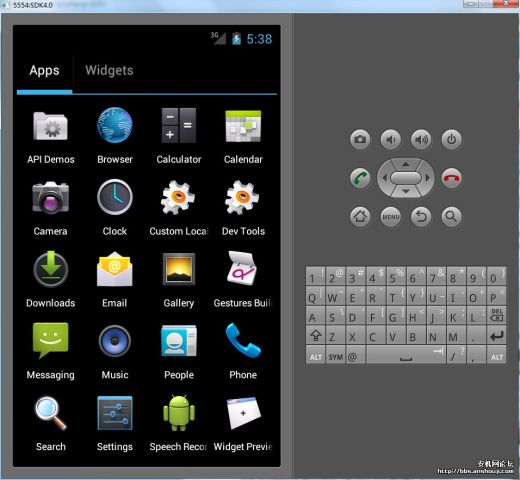Click the Shift key on emulator keyboard
The width and height of the screenshot is (520, 480).
click(315, 335)
